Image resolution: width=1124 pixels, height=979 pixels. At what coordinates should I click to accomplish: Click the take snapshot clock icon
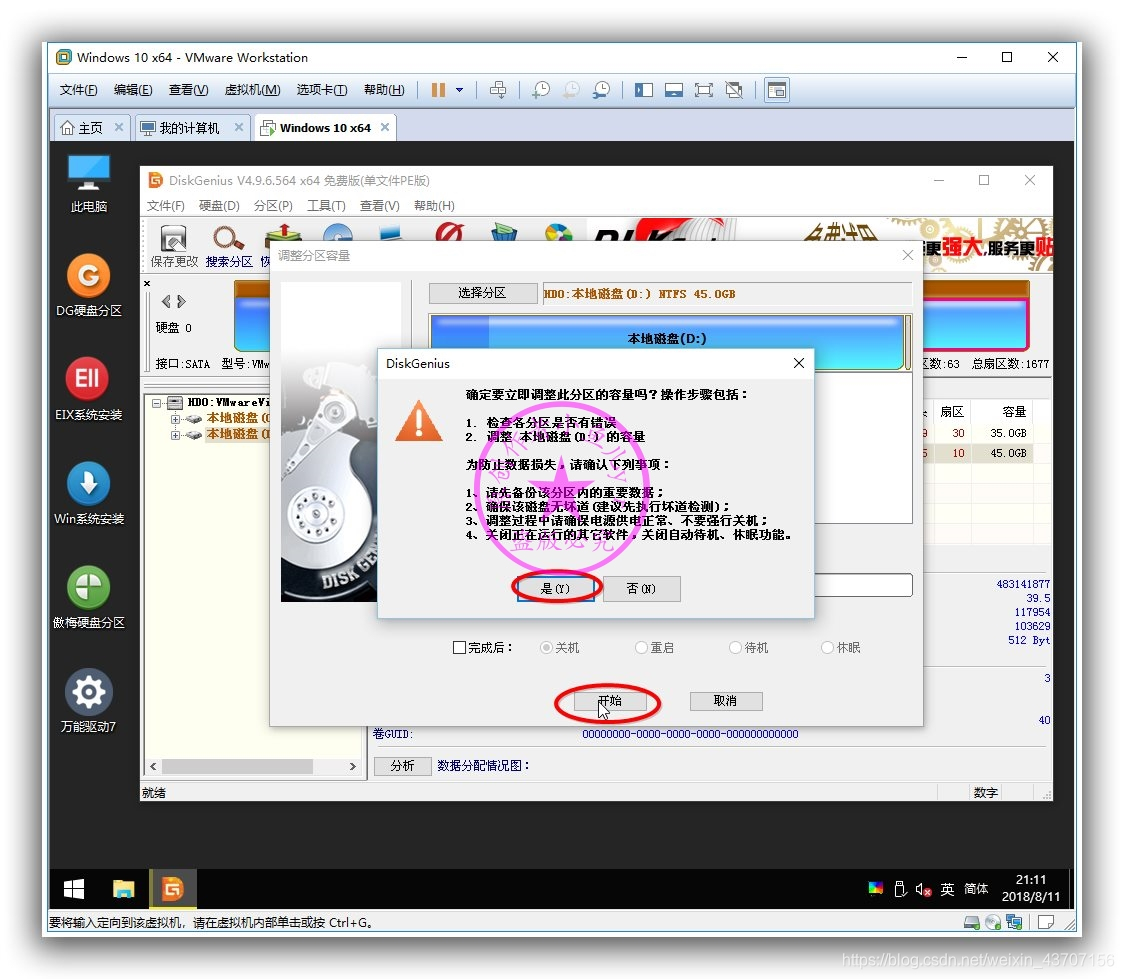tap(540, 90)
